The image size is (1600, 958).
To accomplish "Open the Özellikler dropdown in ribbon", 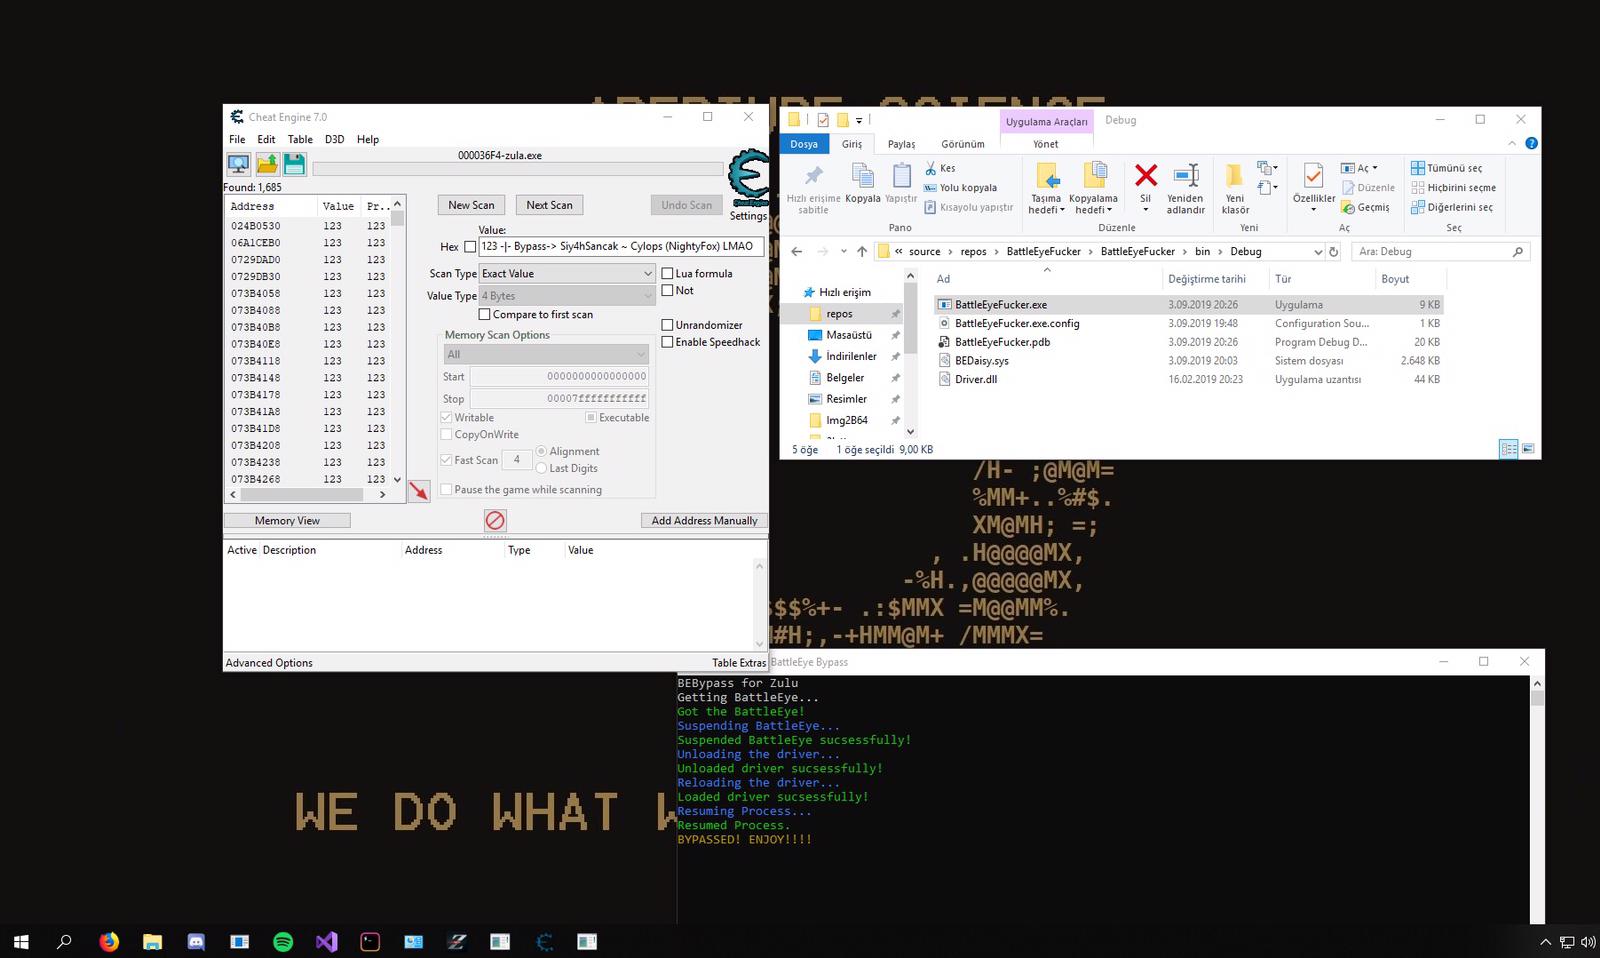I will tap(1314, 204).
